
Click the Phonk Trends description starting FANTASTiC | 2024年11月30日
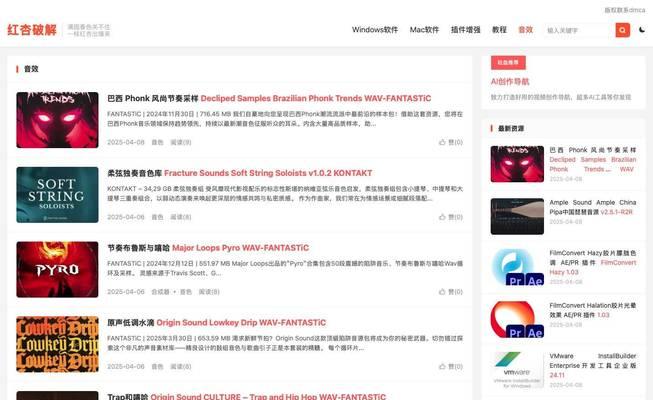tap(285, 119)
